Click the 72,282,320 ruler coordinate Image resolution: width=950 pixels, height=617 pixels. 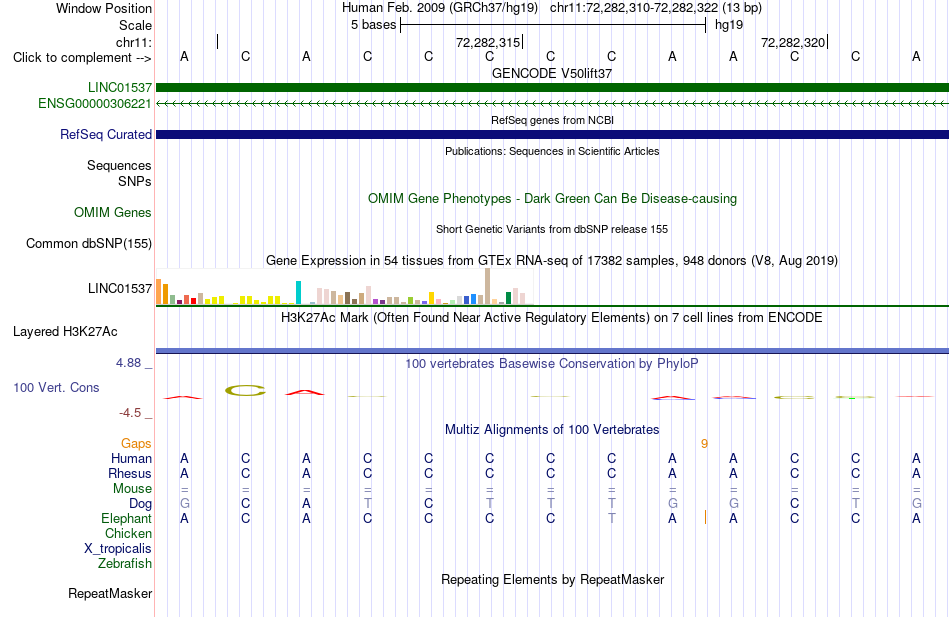[x=793, y=42]
